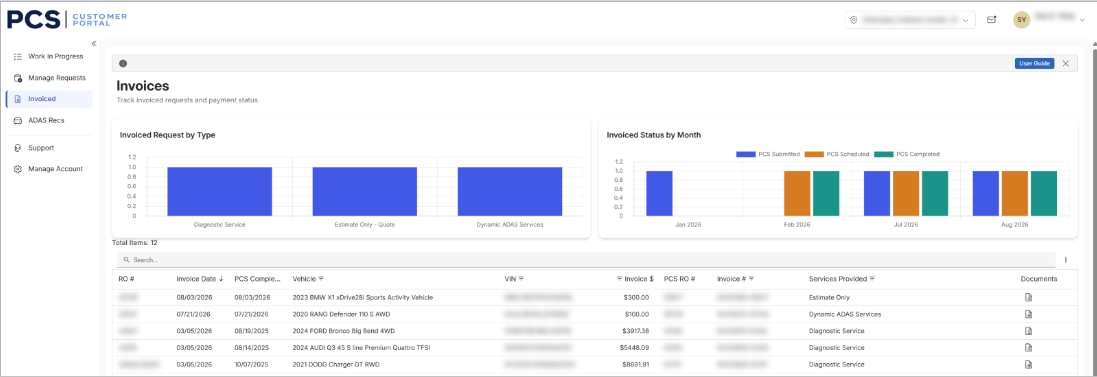Open the Invoice $ column filter
The width and height of the screenshot is (1097, 377).
619,278
